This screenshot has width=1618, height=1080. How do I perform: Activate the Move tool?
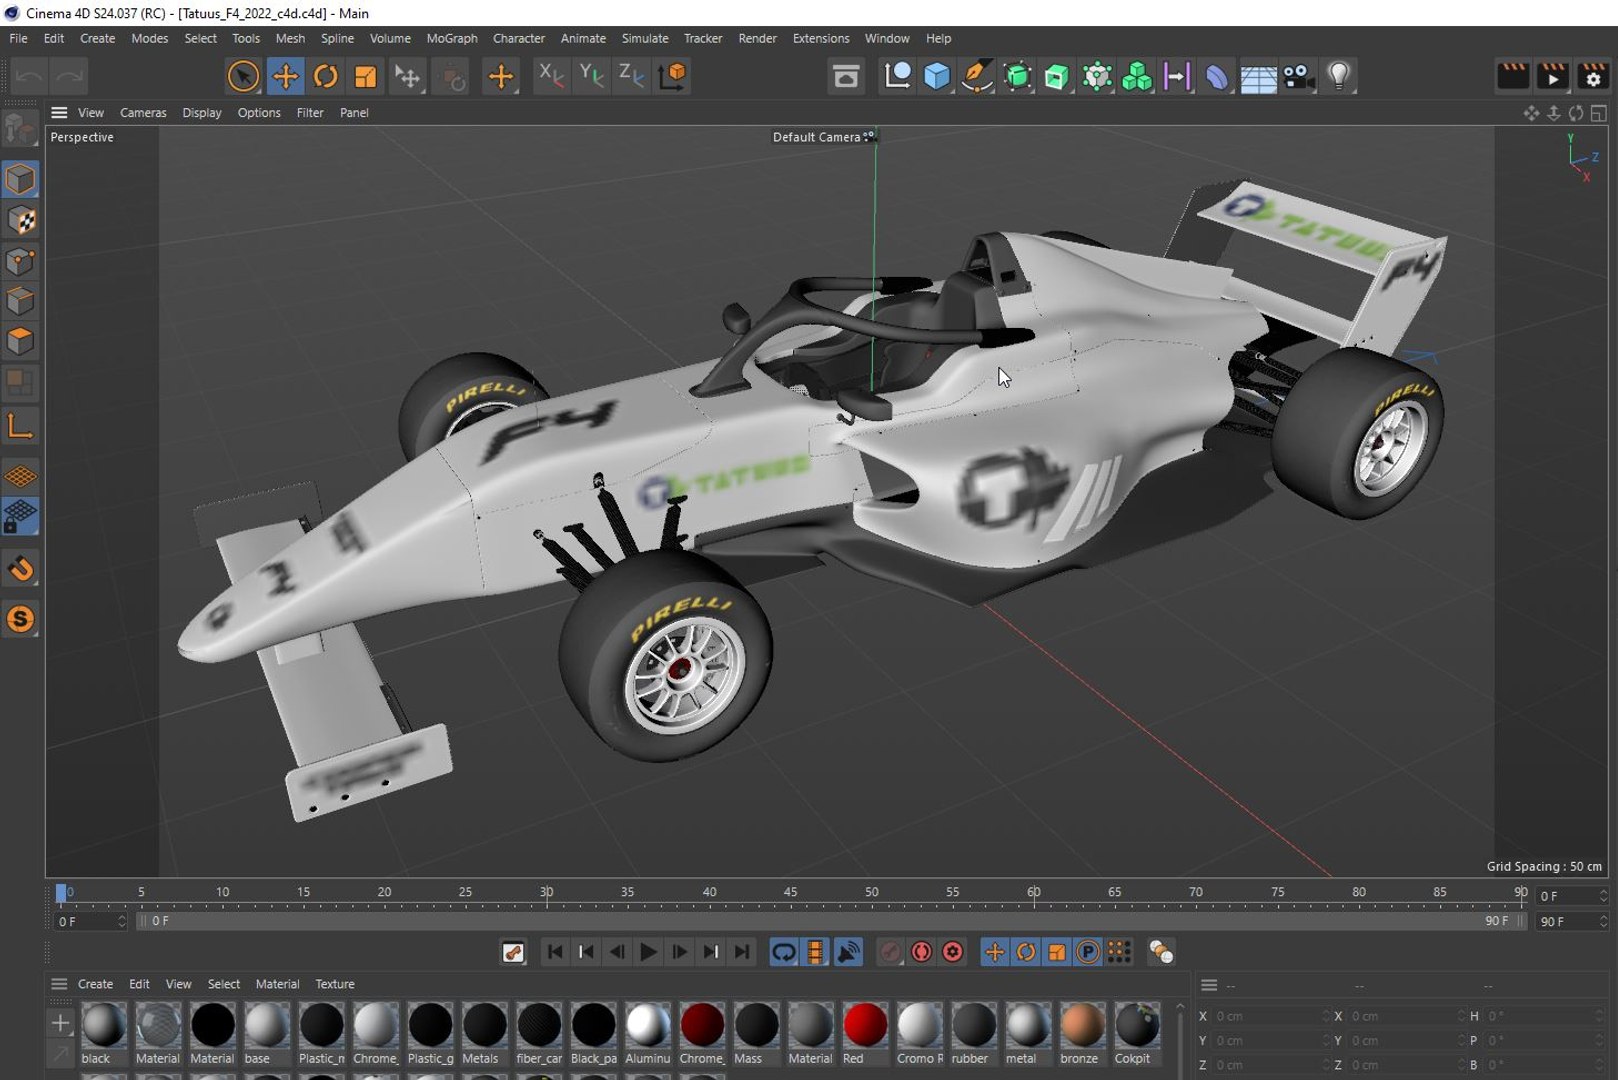[x=285, y=76]
